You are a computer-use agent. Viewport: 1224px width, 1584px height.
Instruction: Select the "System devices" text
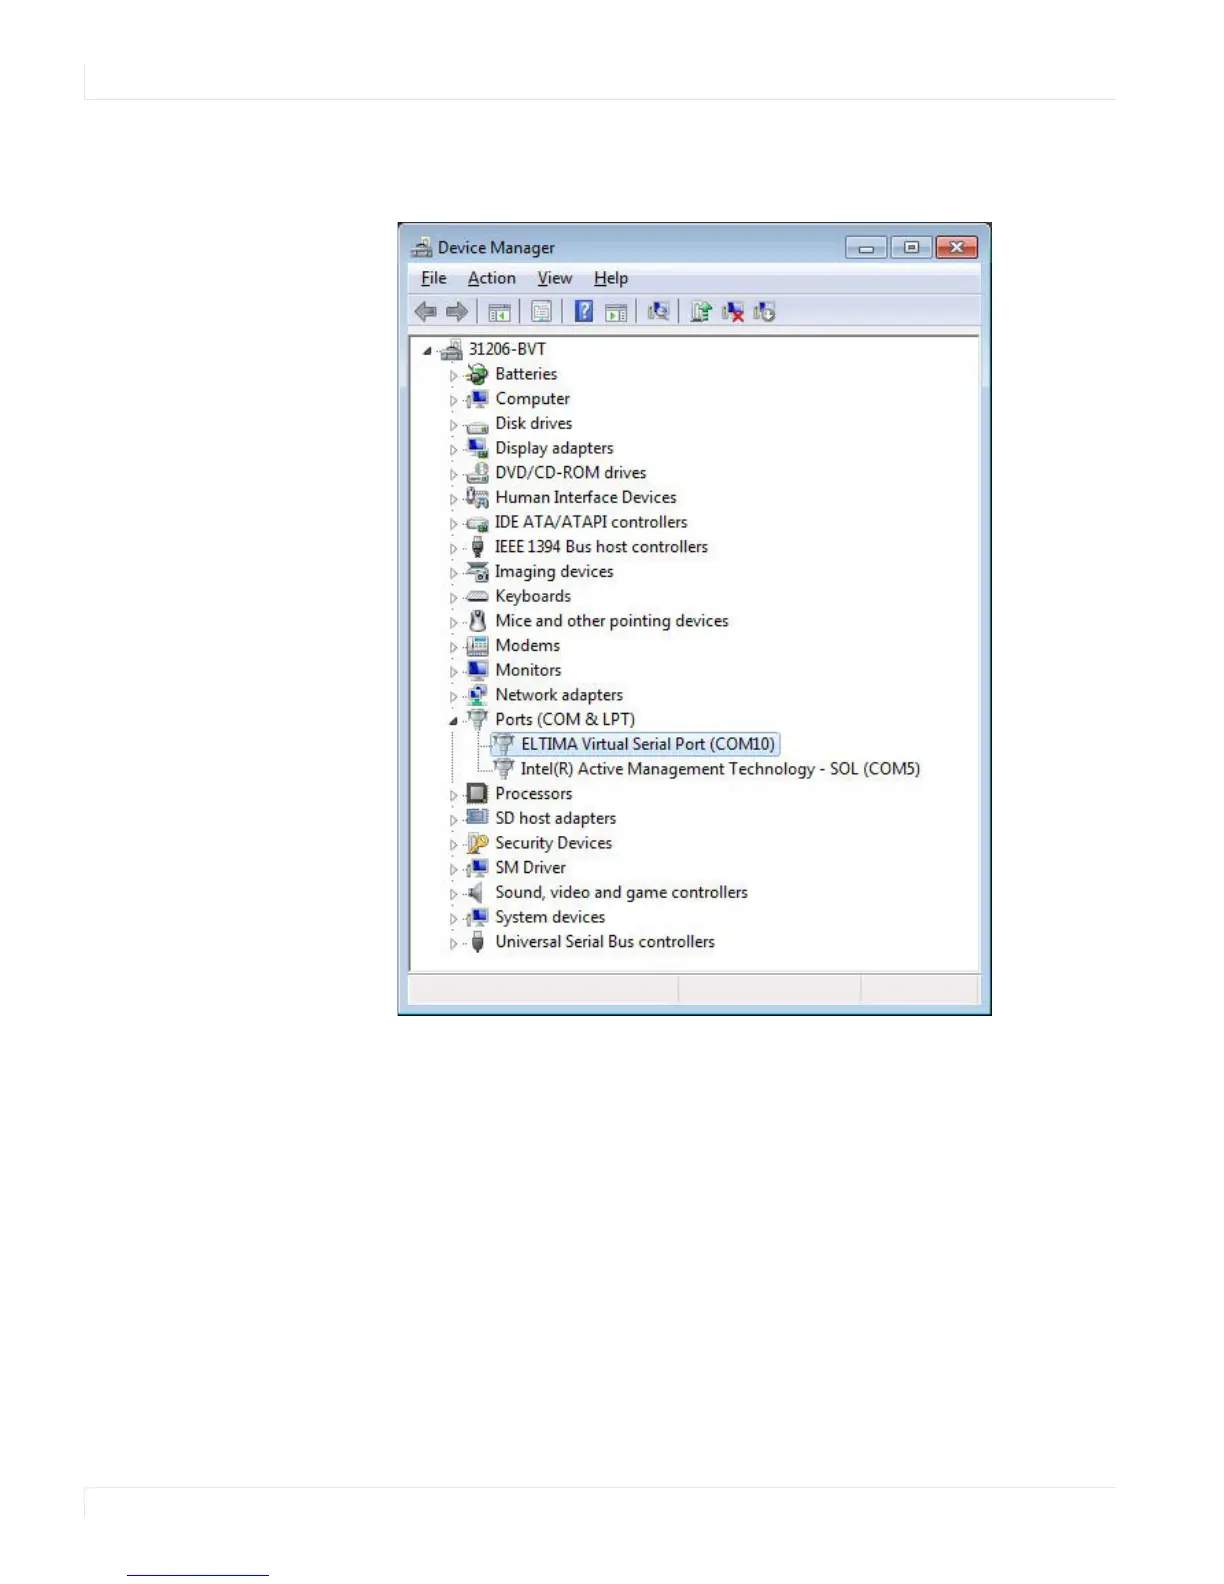point(550,918)
